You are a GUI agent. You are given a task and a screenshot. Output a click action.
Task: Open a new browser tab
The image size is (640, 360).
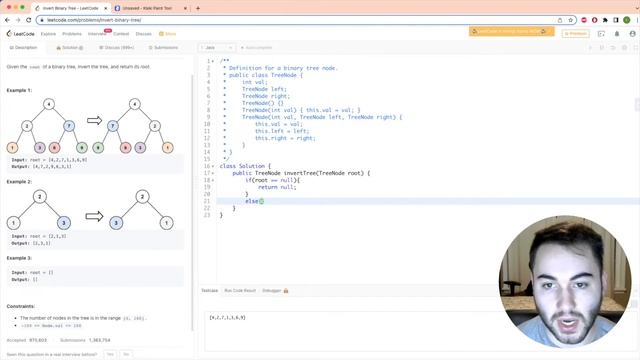click(198, 8)
